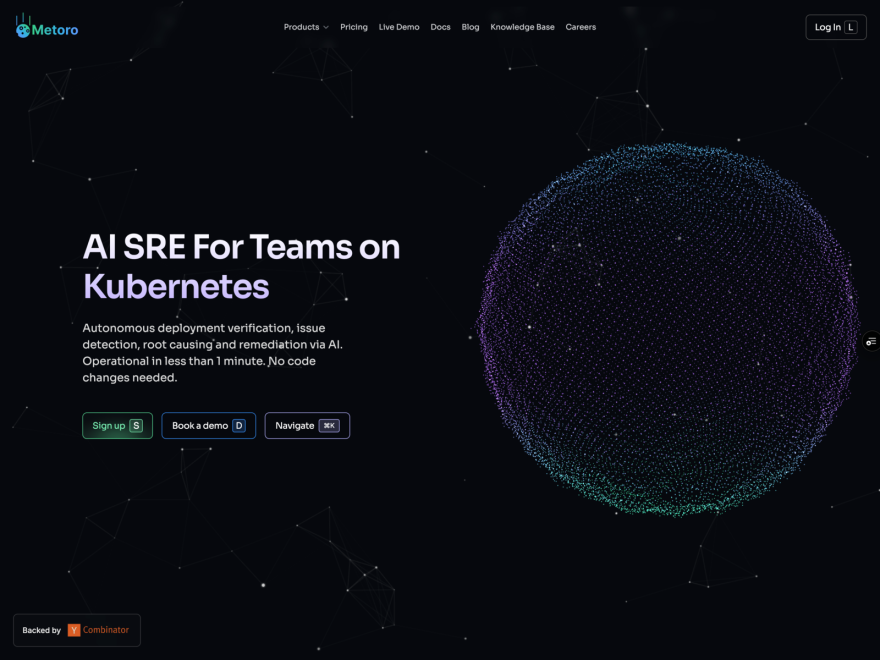
Task: Open the Navigate command palette button
Action: tap(307, 426)
